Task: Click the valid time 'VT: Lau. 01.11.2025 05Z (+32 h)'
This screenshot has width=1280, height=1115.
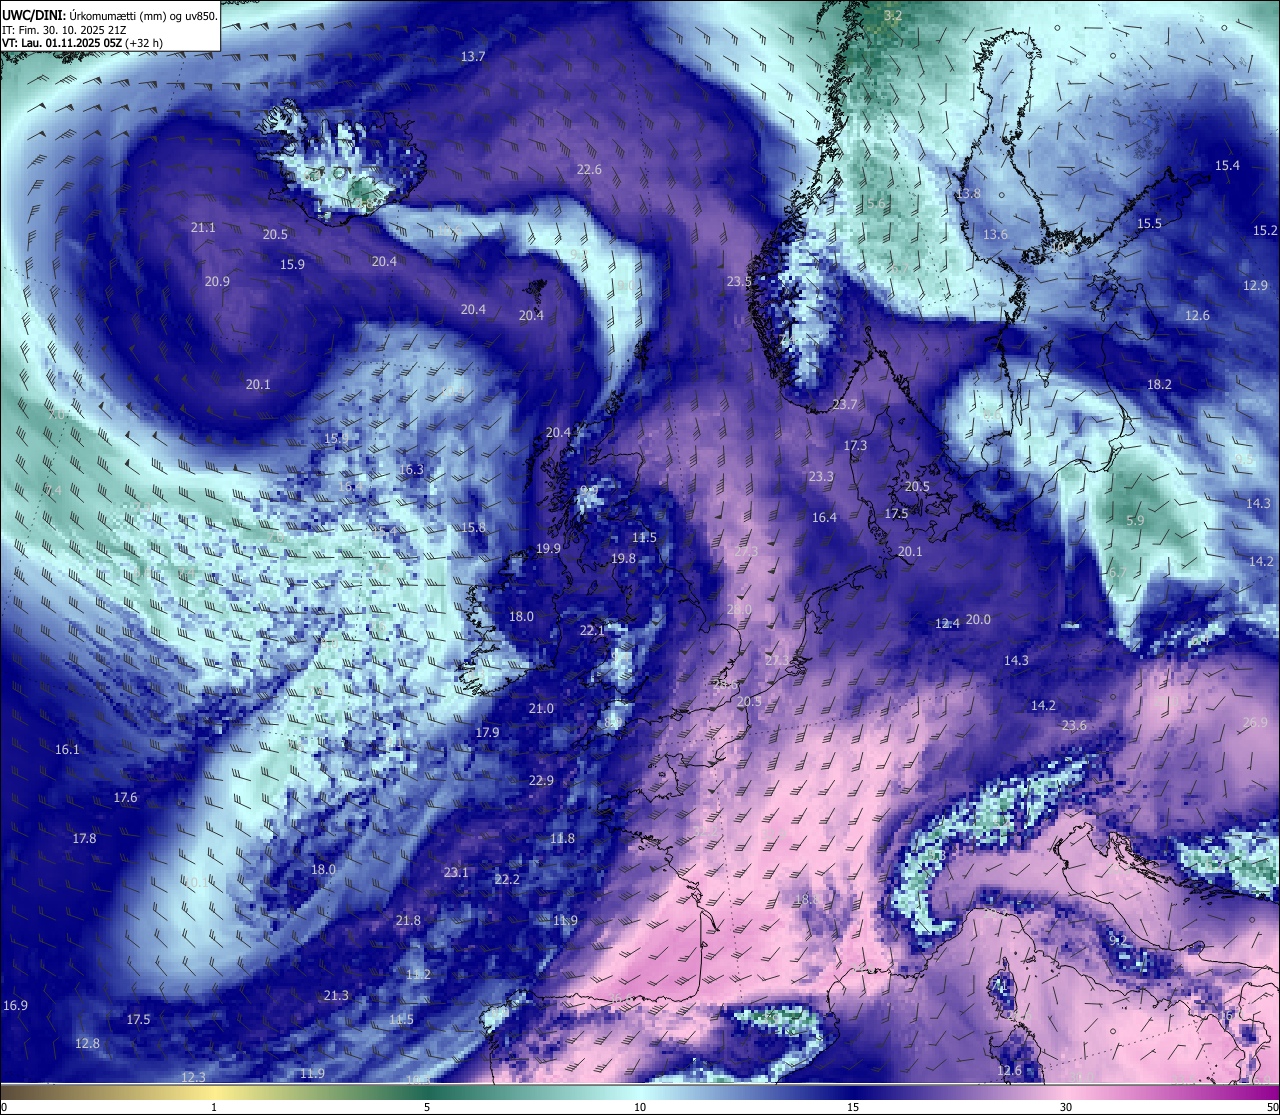Action: pyautogui.click(x=83, y=43)
